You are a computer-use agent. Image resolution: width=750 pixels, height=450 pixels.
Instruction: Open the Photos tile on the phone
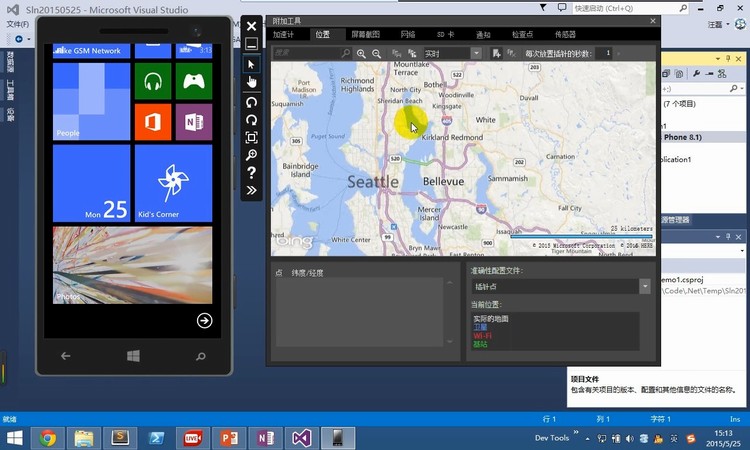[x=132, y=265]
